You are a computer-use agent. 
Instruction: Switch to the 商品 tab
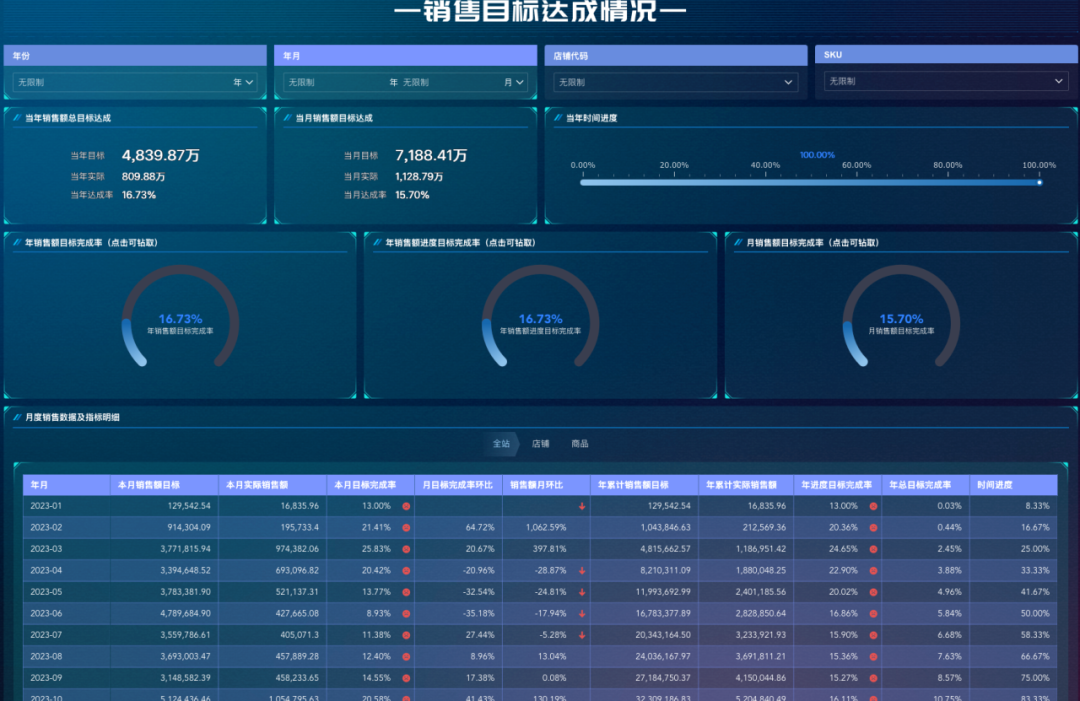pos(580,443)
